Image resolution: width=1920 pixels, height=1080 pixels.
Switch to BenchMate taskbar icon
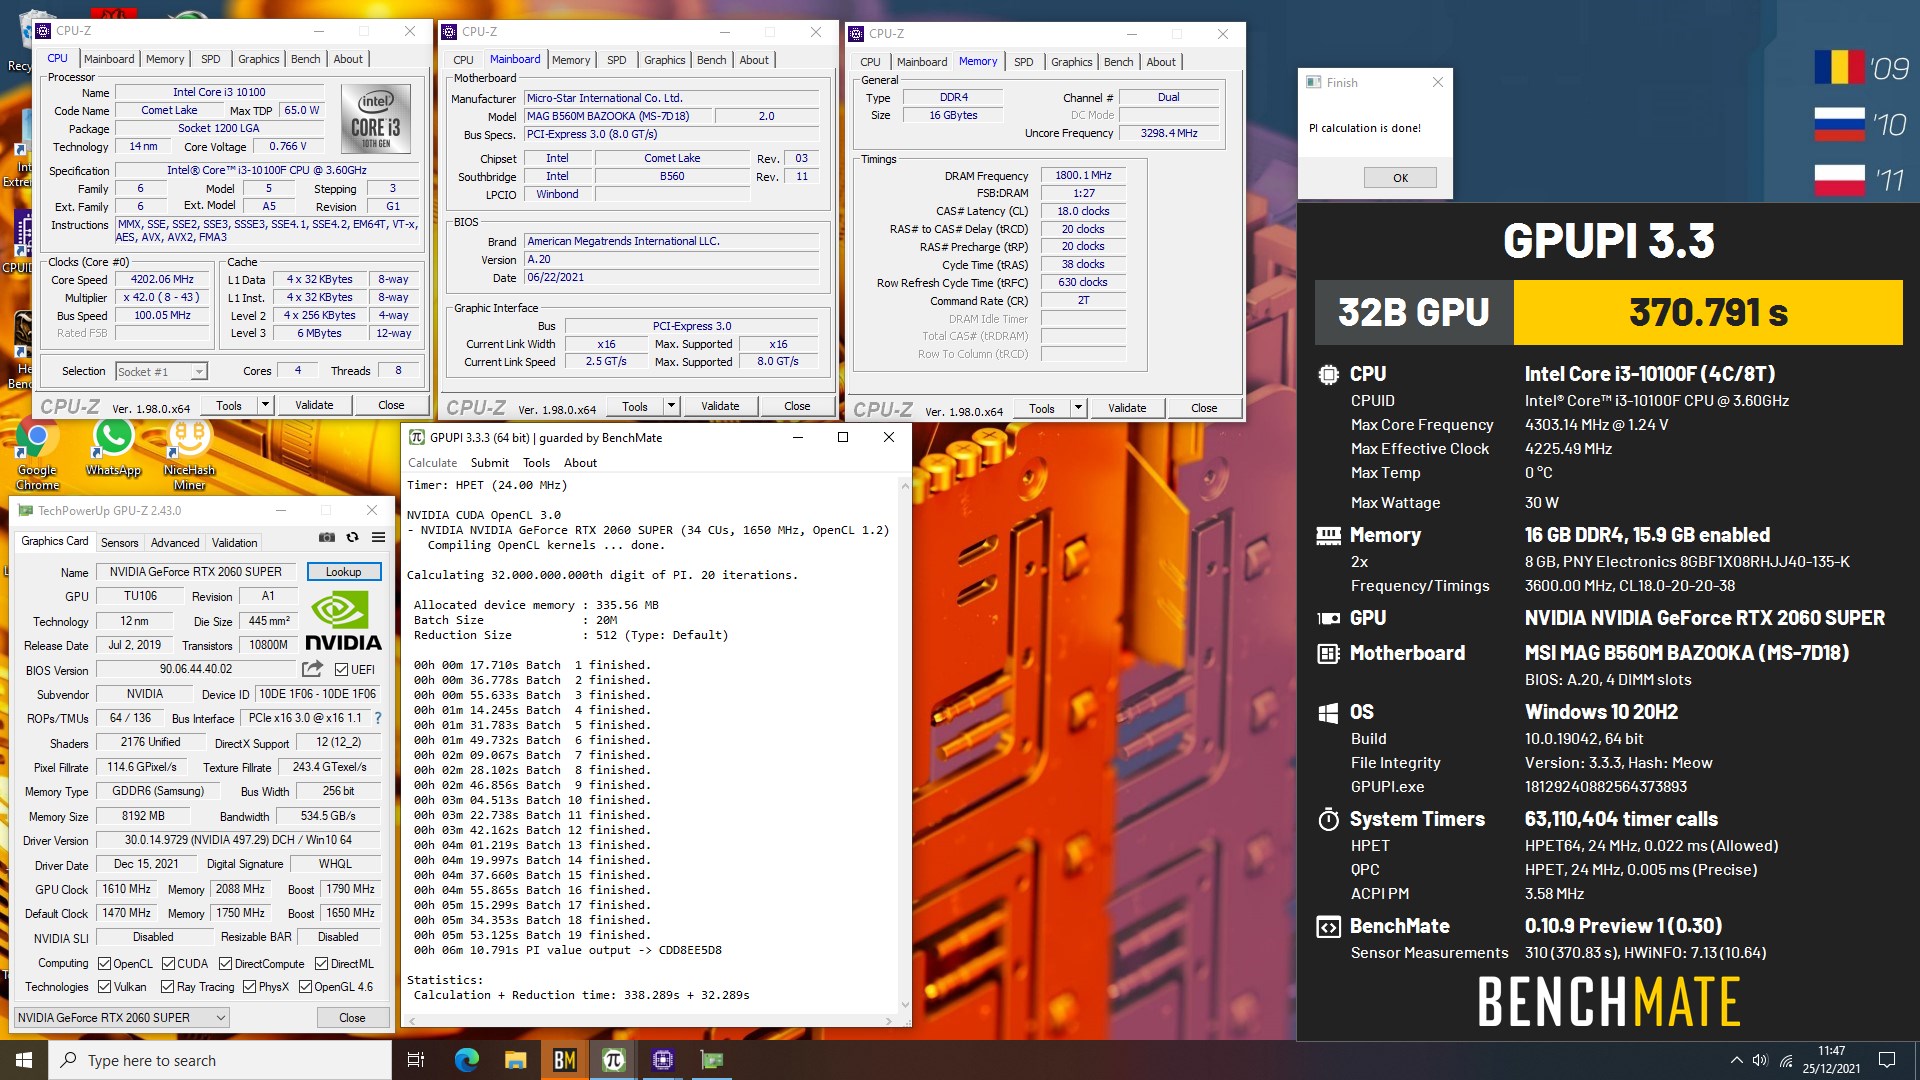(x=564, y=1060)
